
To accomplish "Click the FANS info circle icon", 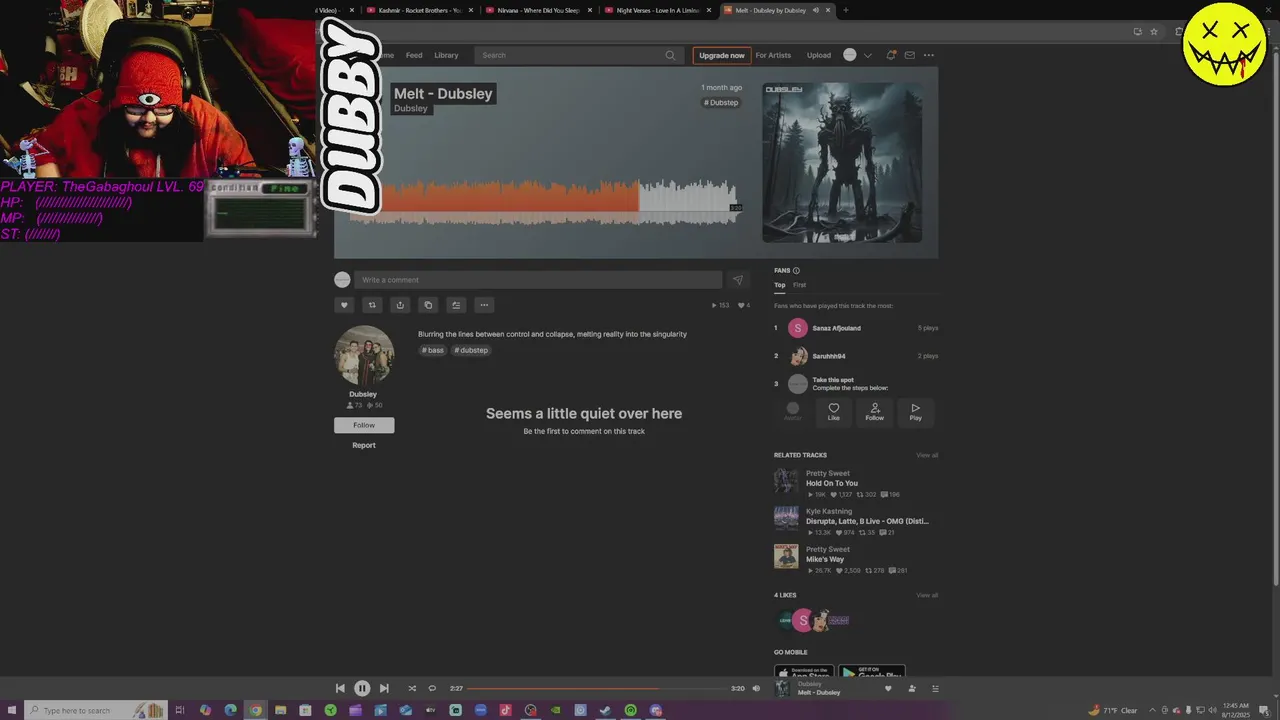I will (x=796, y=270).
